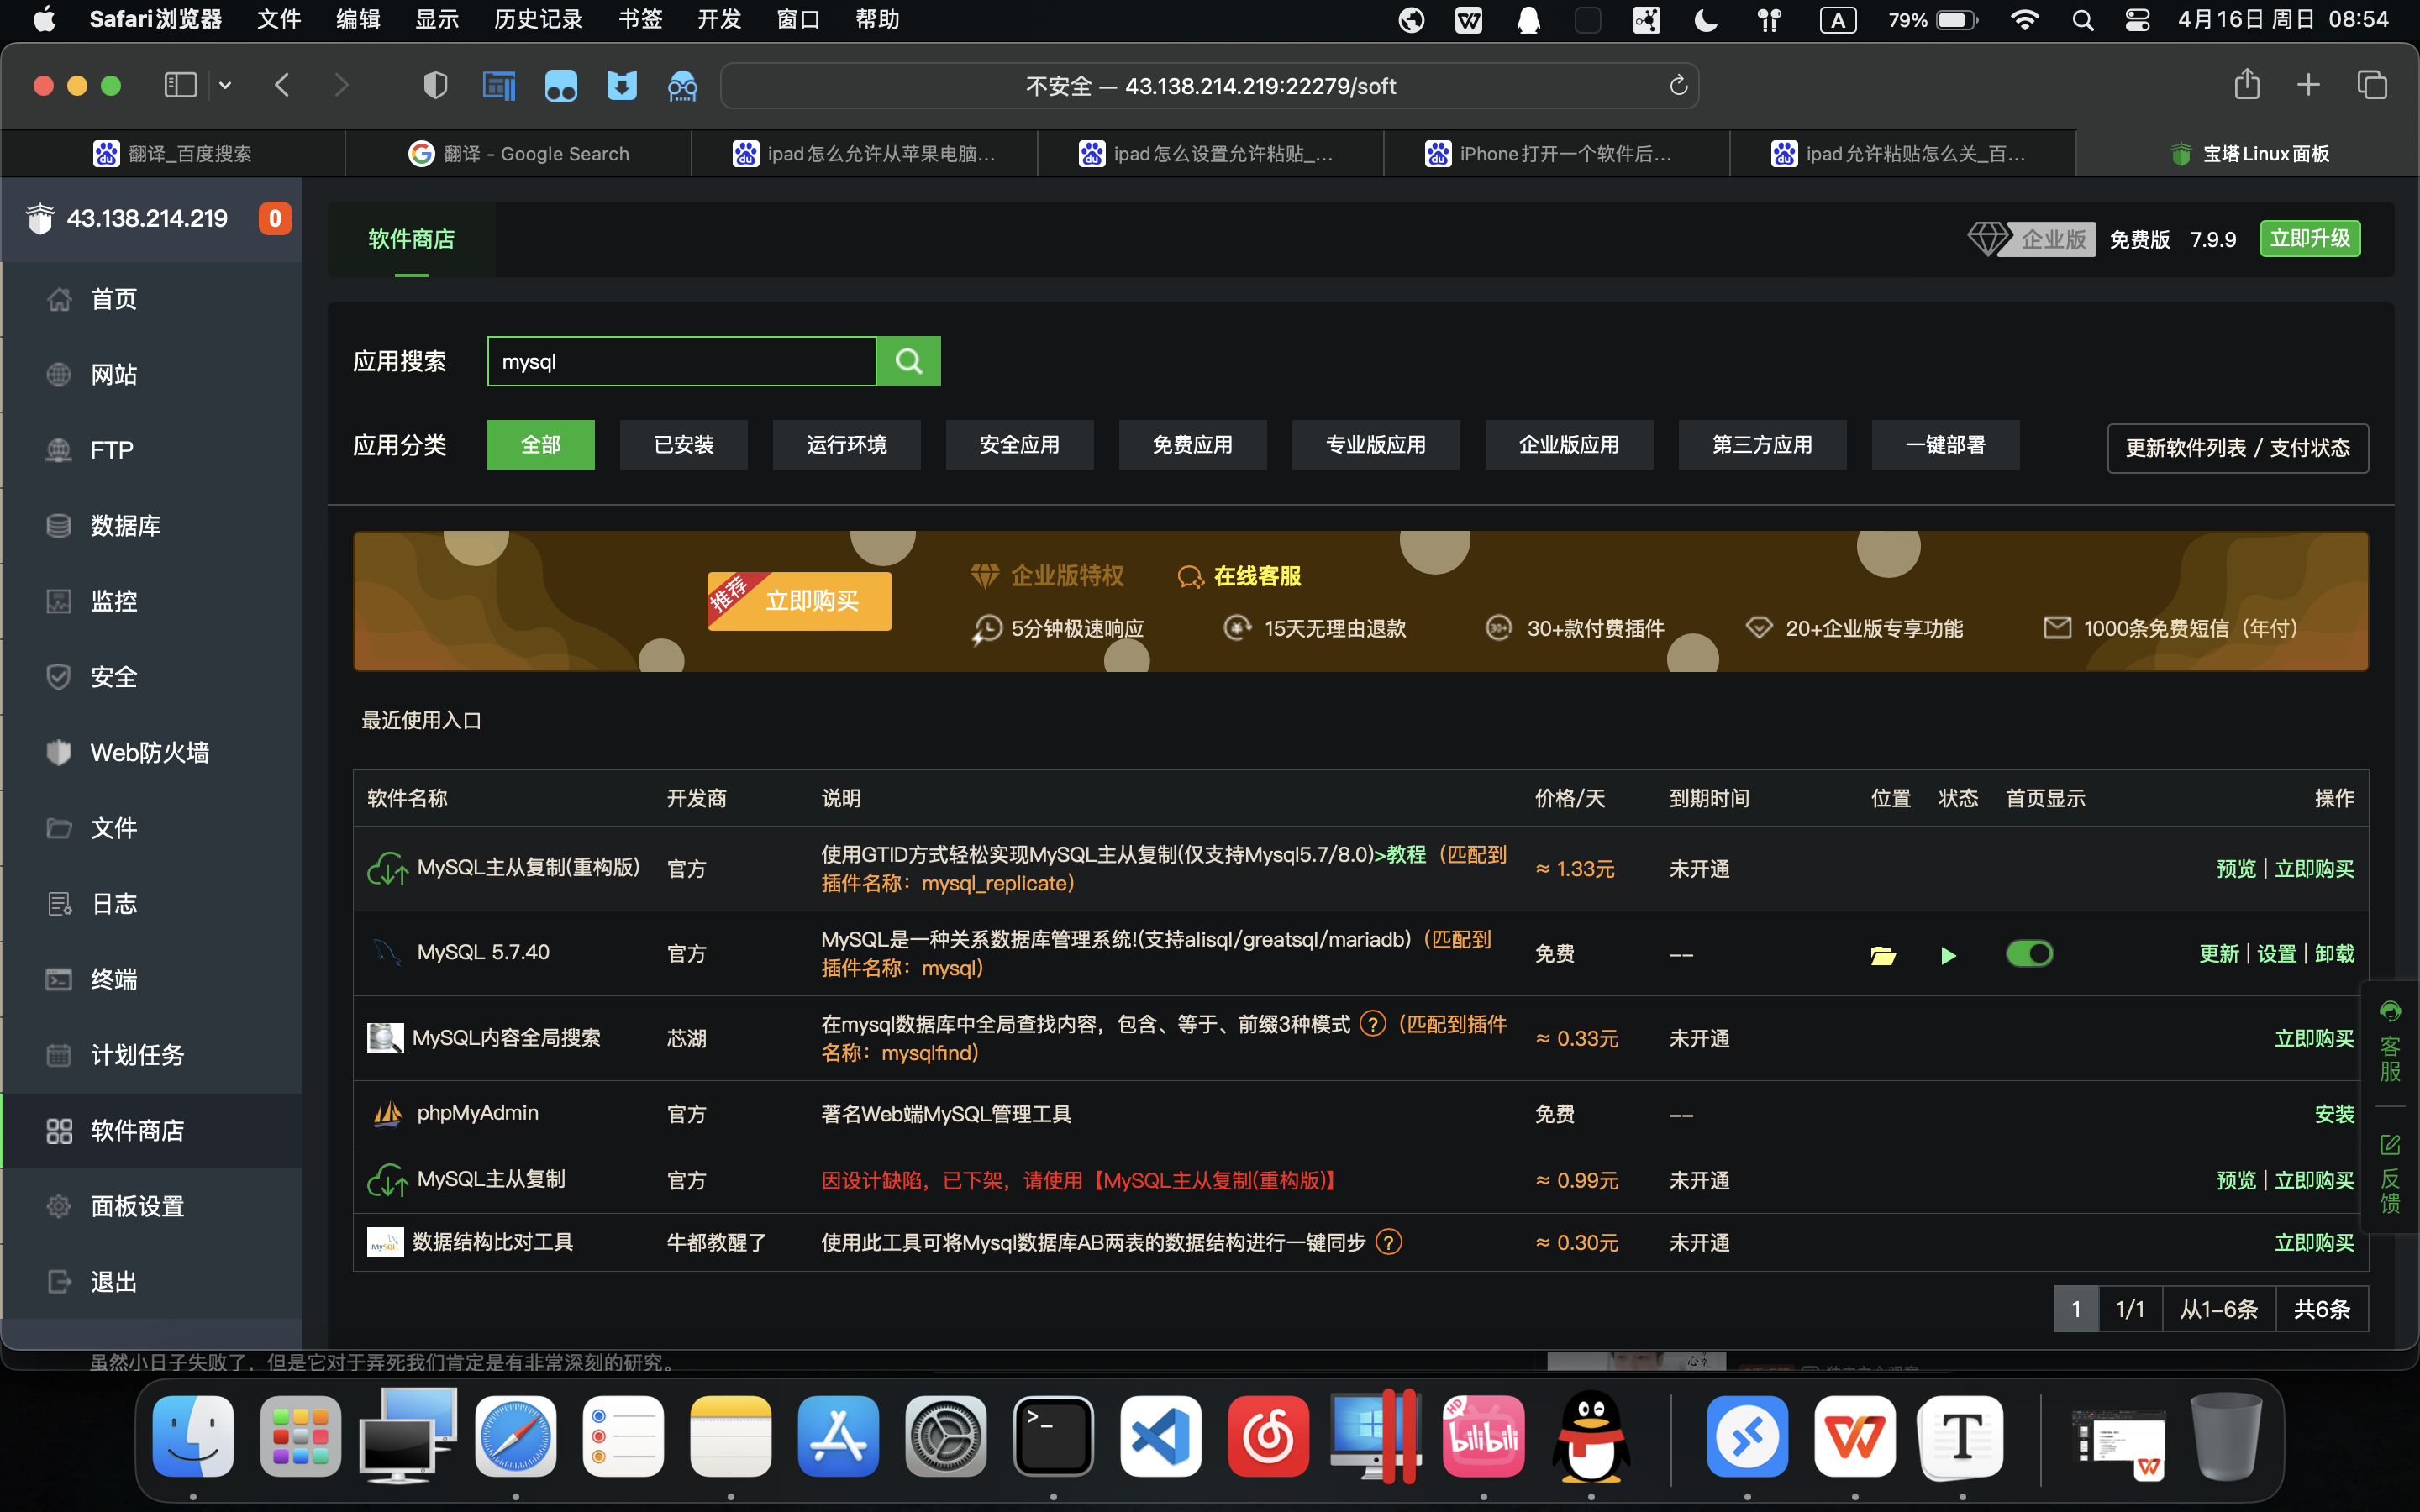This screenshot has width=2420, height=1512.
Task: Switch to the 翻译 - Google Search tab
Action: (518, 154)
